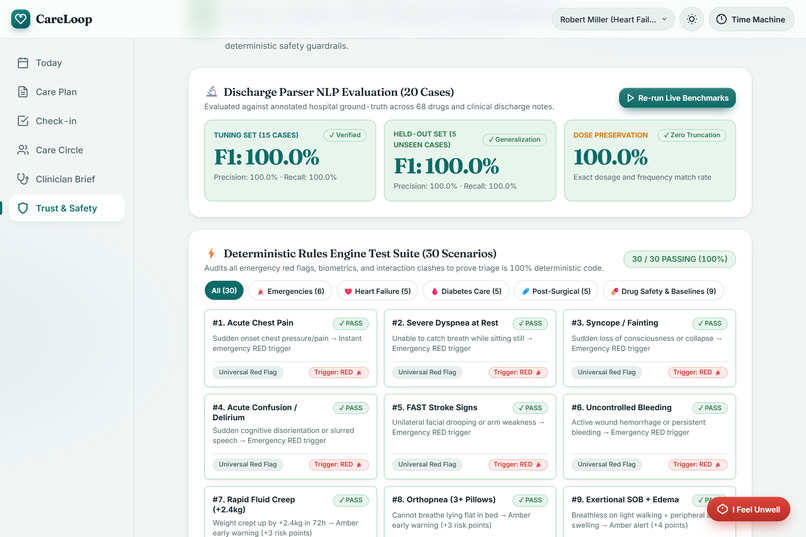The image size is (806, 537).
Task: Click the droplet icon in Diabetes Care filter
Action: click(x=434, y=291)
